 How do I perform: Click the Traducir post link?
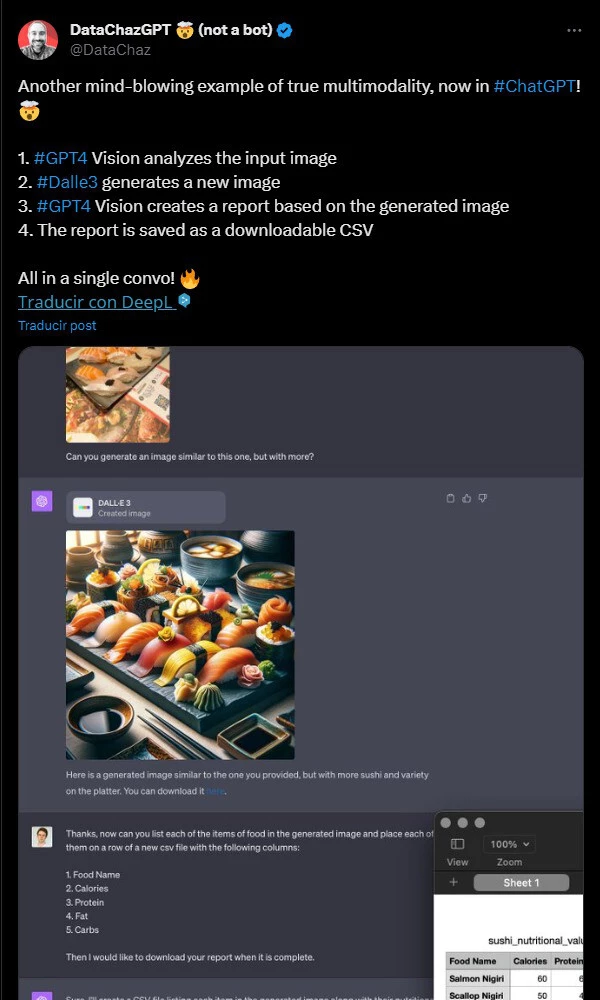57,326
